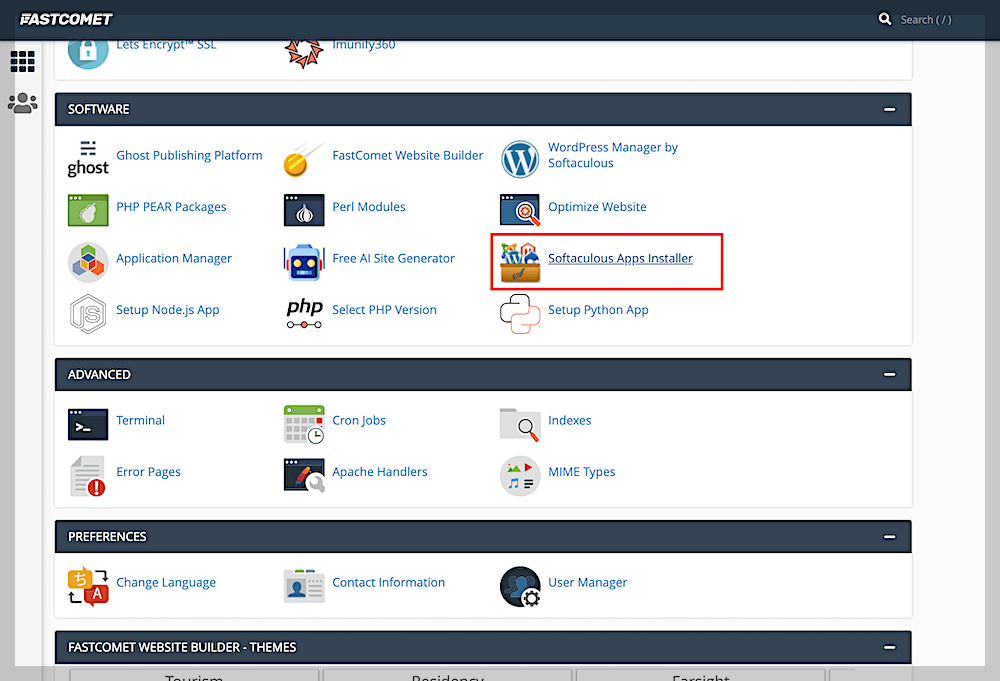Click the Python logo icon
The width and height of the screenshot is (1000, 681).
click(x=520, y=314)
